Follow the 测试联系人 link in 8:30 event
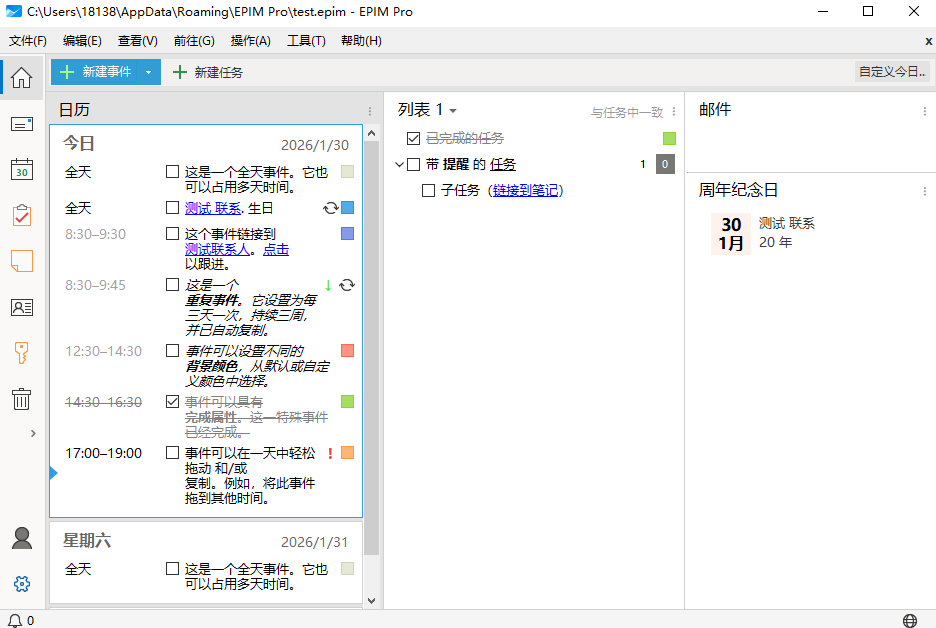The height and width of the screenshot is (628, 936). point(217,249)
